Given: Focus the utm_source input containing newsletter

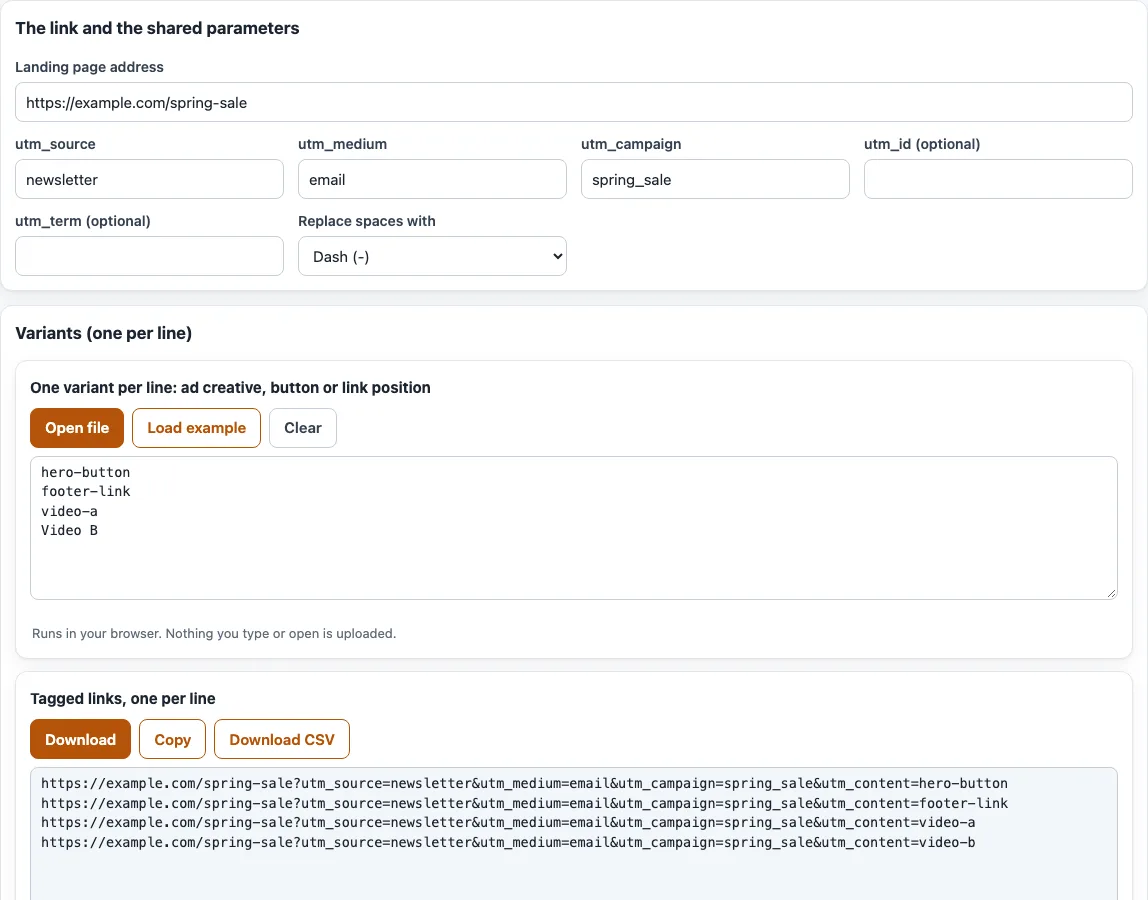Looking at the screenshot, I should click(149, 179).
